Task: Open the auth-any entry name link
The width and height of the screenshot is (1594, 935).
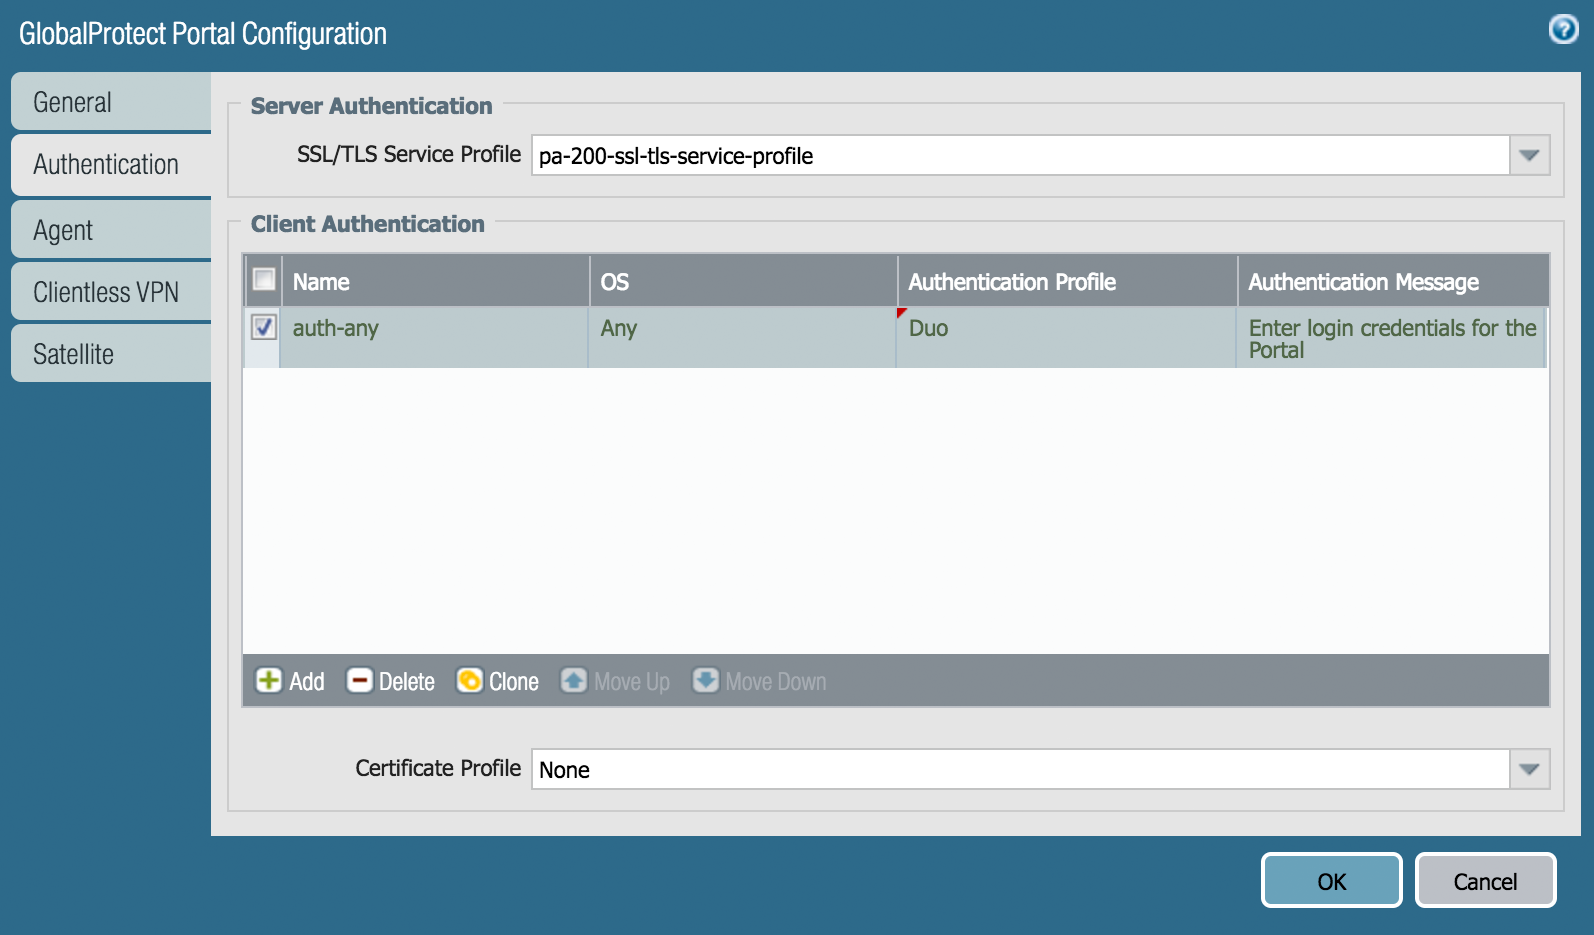Action: 336,328
